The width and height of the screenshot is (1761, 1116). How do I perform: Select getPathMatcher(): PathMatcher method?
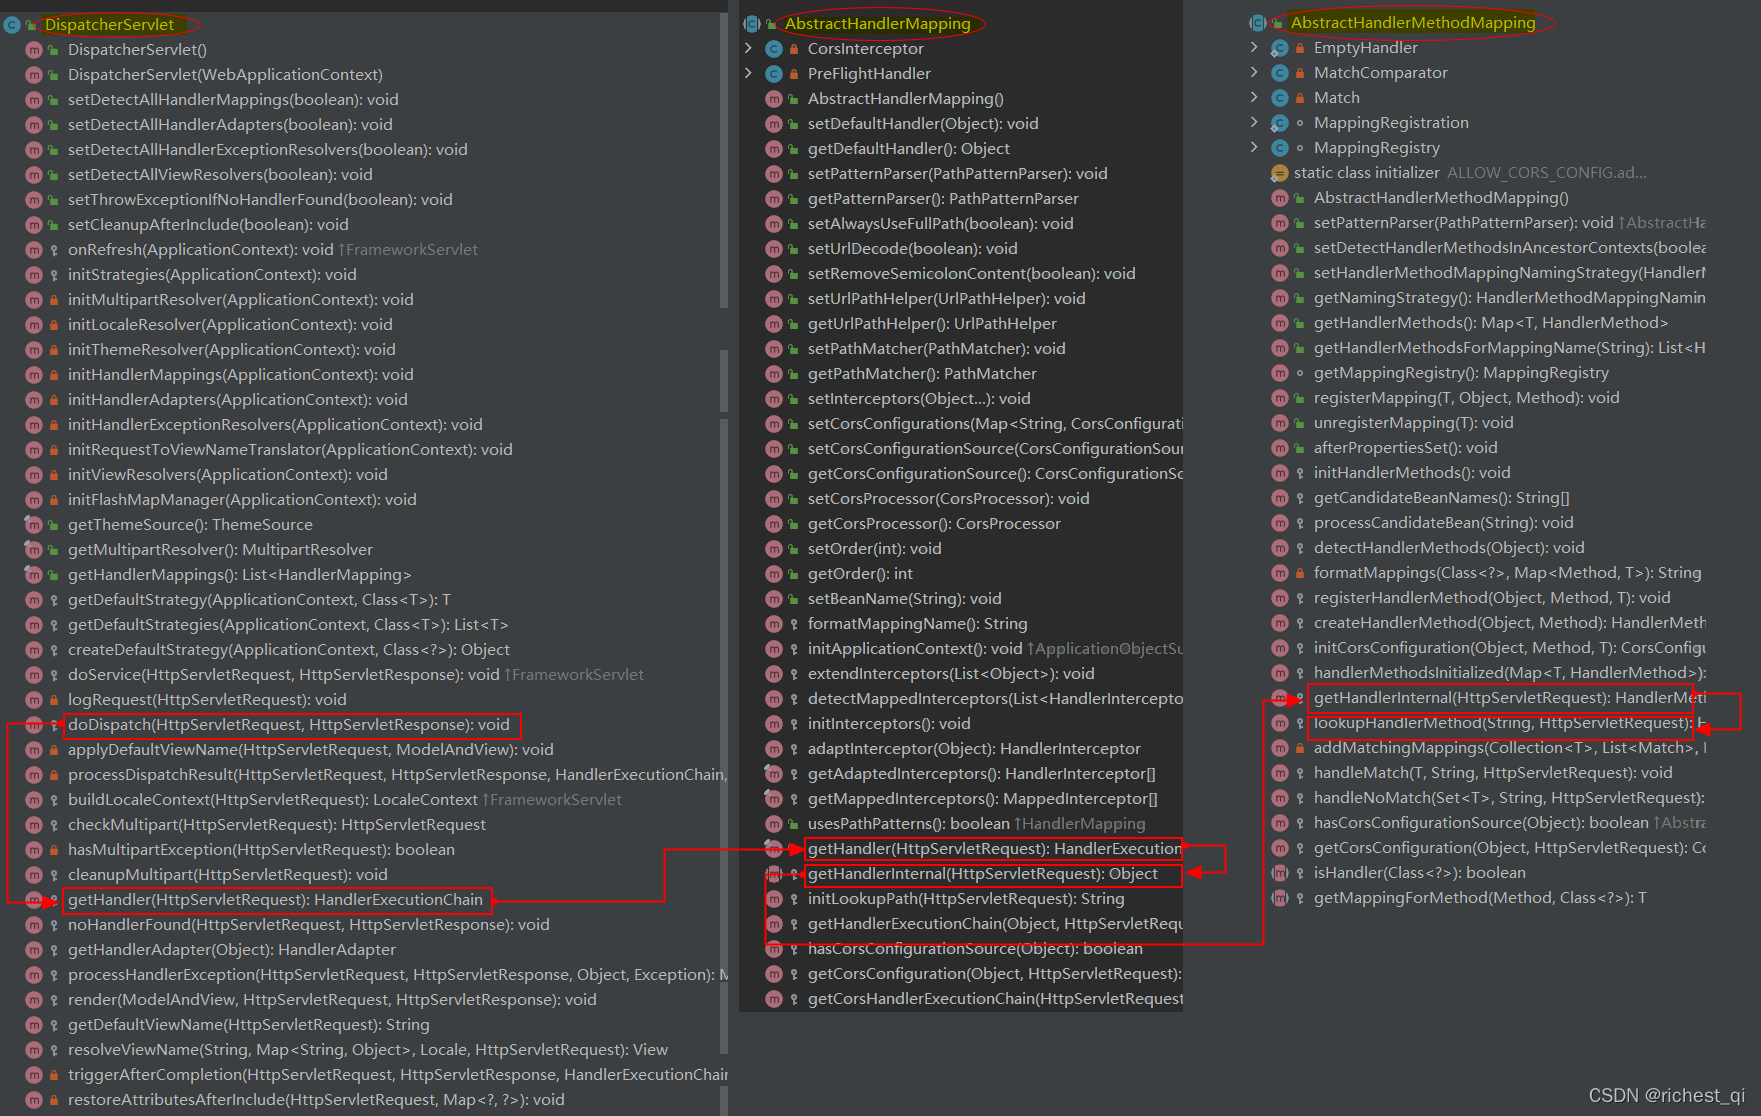(922, 373)
